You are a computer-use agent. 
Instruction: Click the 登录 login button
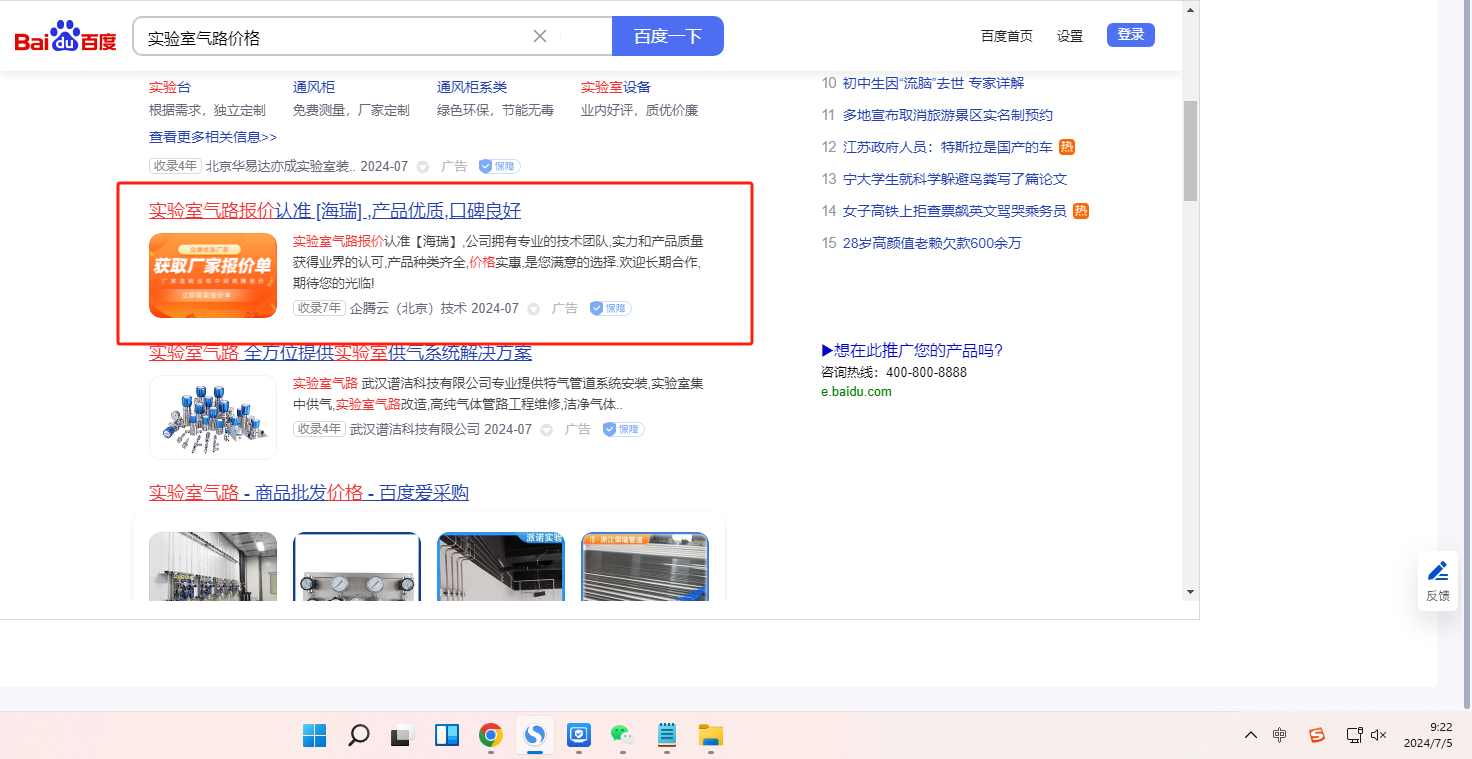[x=1130, y=35]
